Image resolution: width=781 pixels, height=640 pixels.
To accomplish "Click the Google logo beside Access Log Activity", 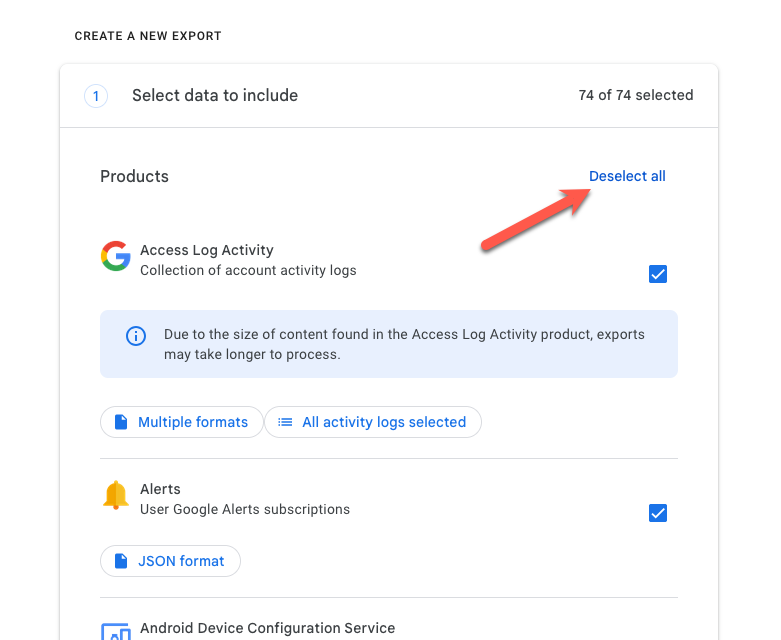I will 116,256.
